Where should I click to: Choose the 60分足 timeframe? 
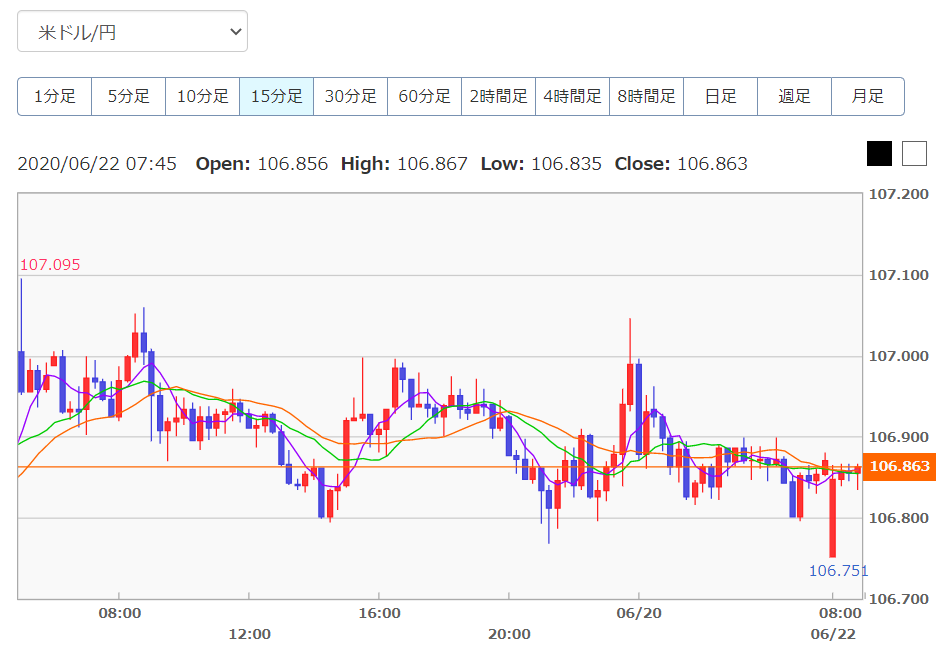click(x=425, y=96)
